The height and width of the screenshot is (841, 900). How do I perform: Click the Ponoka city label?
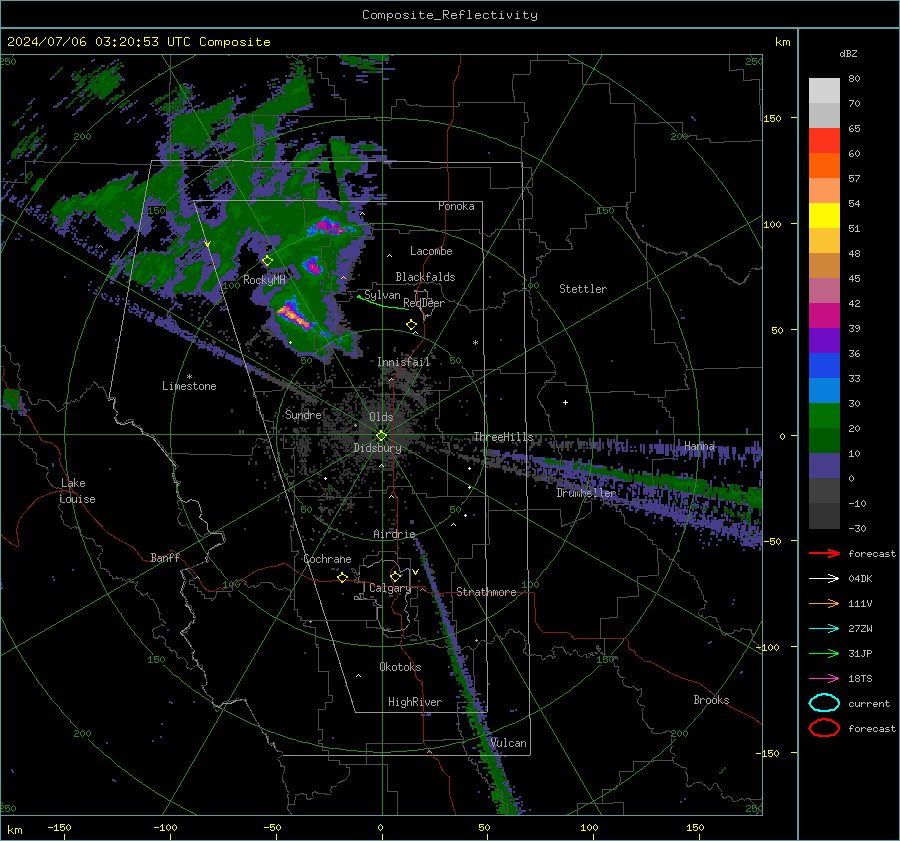pyautogui.click(x=456, y=206)
